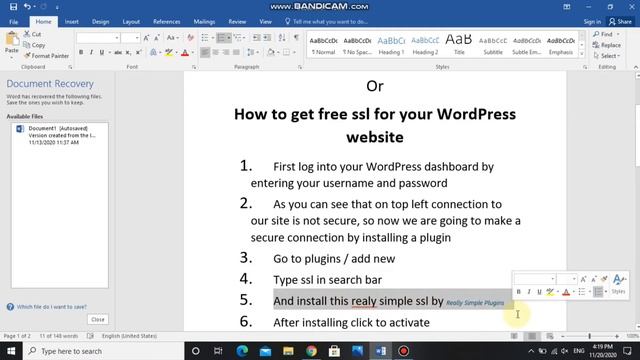Decrease paragraph indent

pos(256,38)
